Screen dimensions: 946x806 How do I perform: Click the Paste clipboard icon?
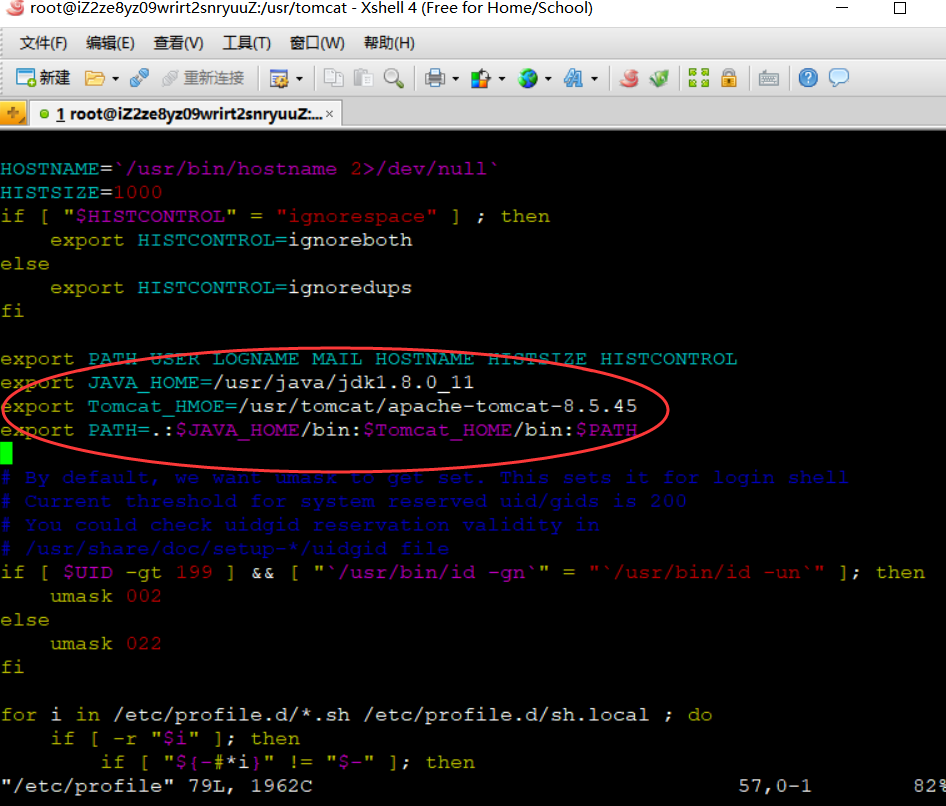pyautogui.click(x=363, y=78)
